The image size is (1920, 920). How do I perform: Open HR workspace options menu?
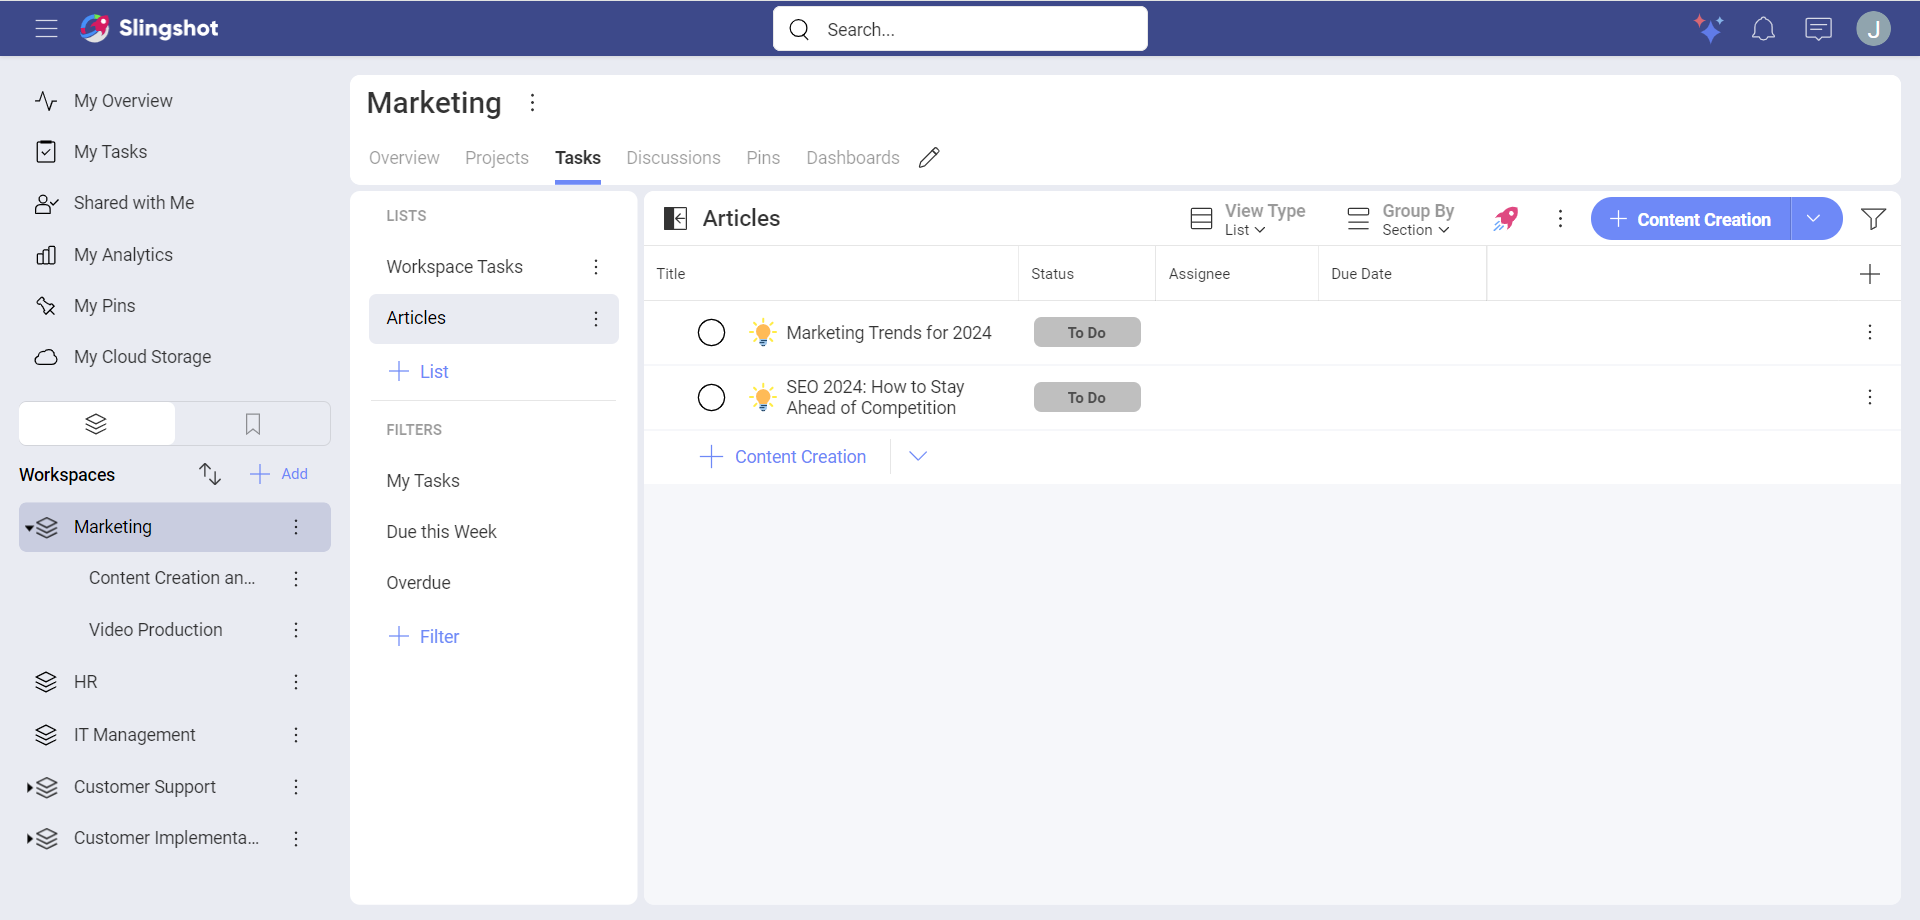click(x=296, y=682)
